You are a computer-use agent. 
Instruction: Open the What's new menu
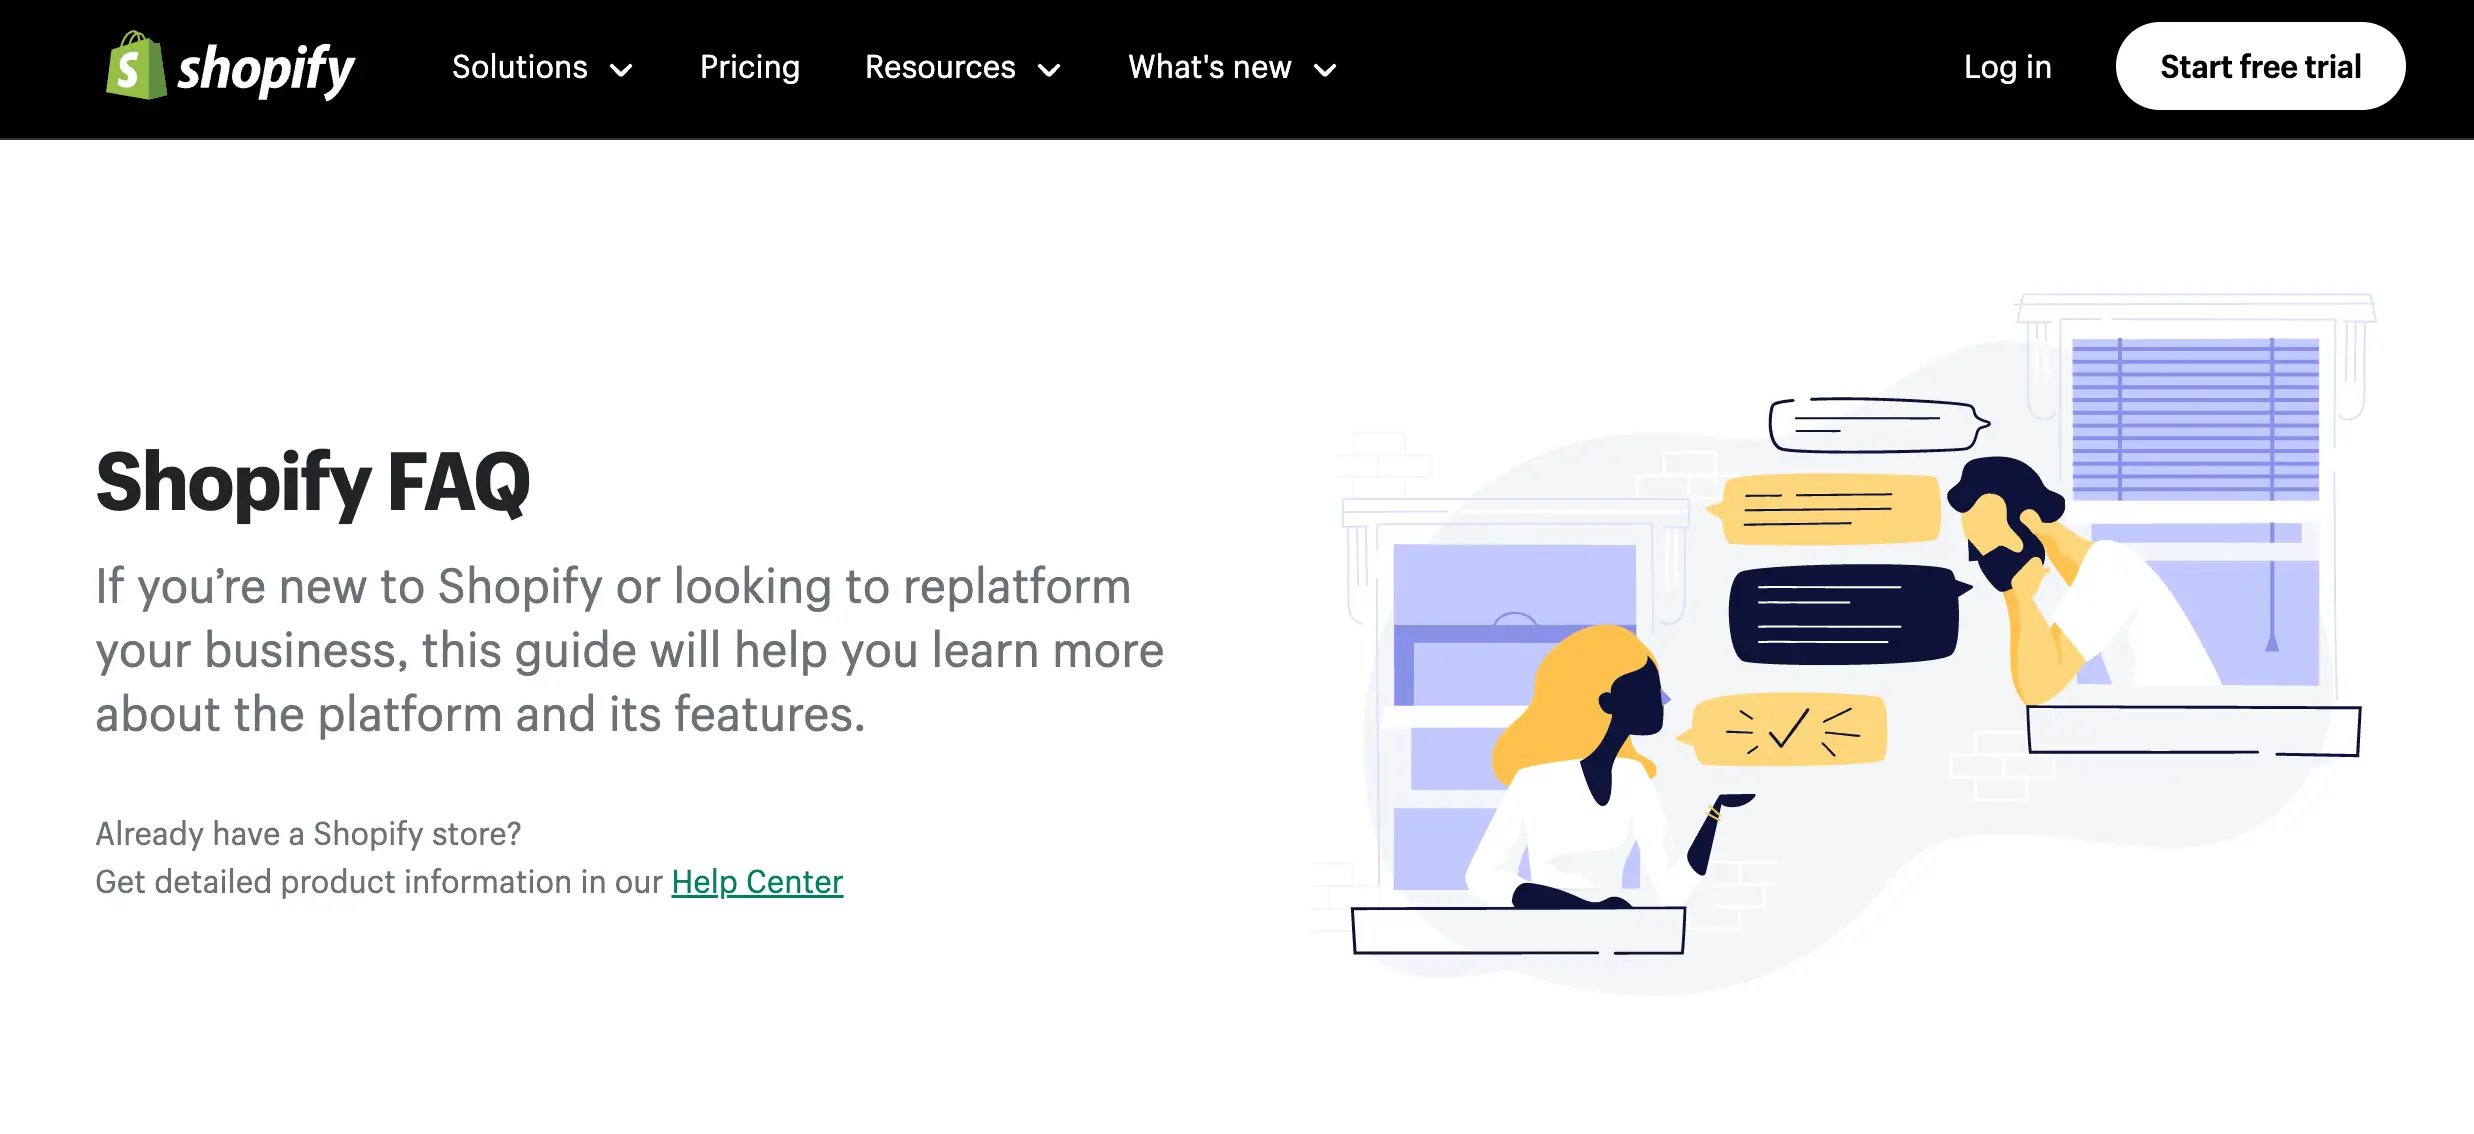[x=1210, y=67]
